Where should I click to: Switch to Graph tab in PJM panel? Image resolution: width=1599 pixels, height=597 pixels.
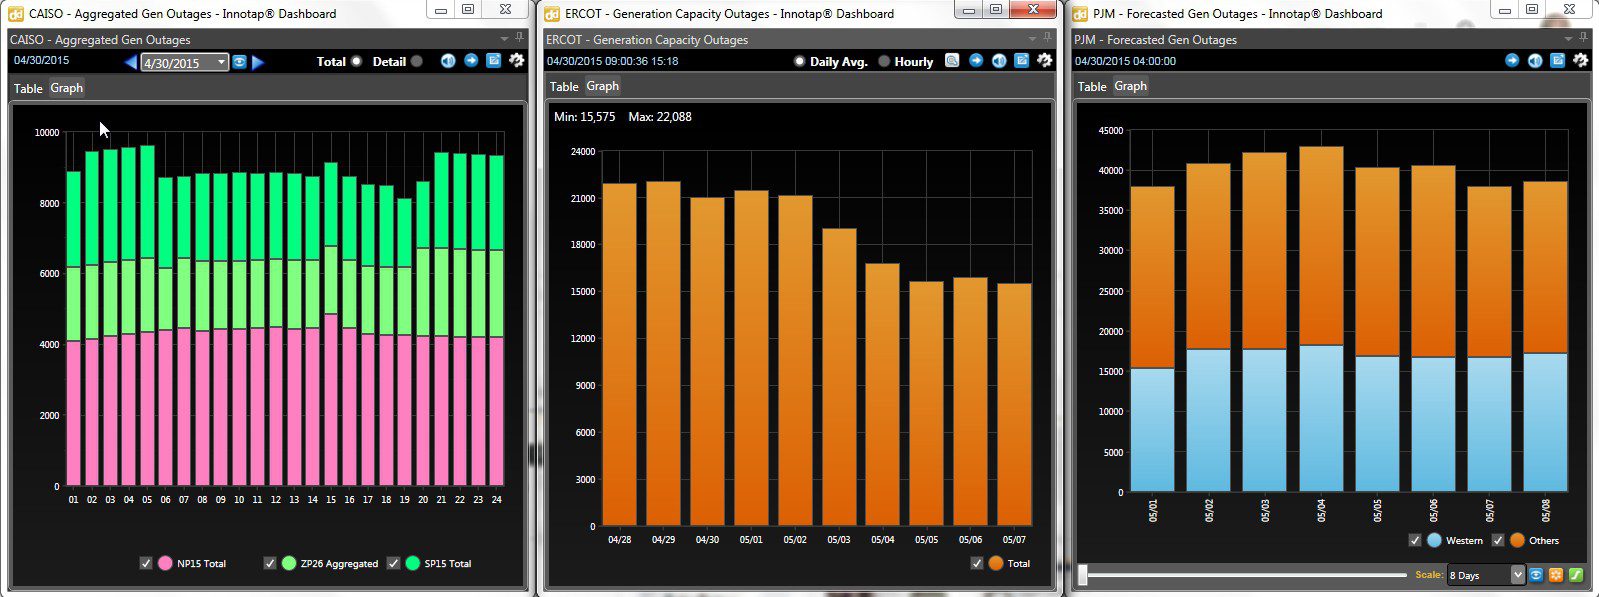point(1131,86)
